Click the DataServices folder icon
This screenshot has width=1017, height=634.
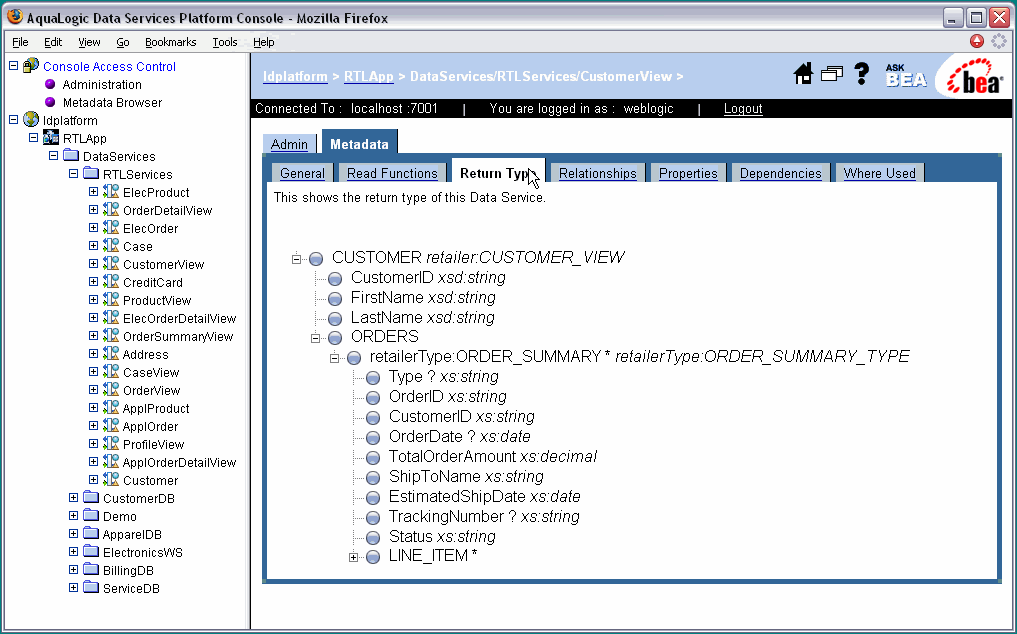pyautogui.click(x=71, y=156)
